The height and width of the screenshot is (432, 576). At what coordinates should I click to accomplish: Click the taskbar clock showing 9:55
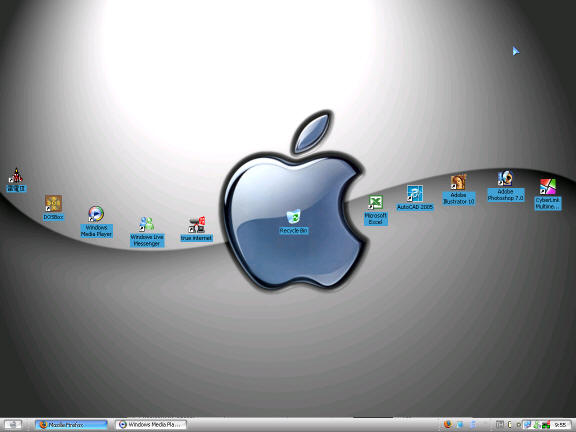[560, 425]
